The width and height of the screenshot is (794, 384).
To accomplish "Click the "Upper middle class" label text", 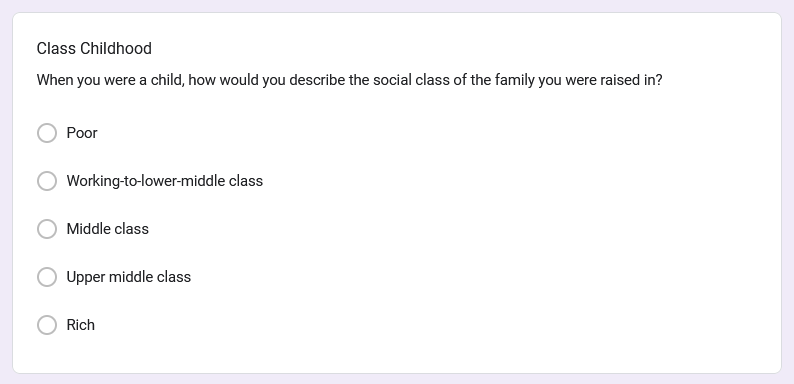I will click(x=129, y=277).
